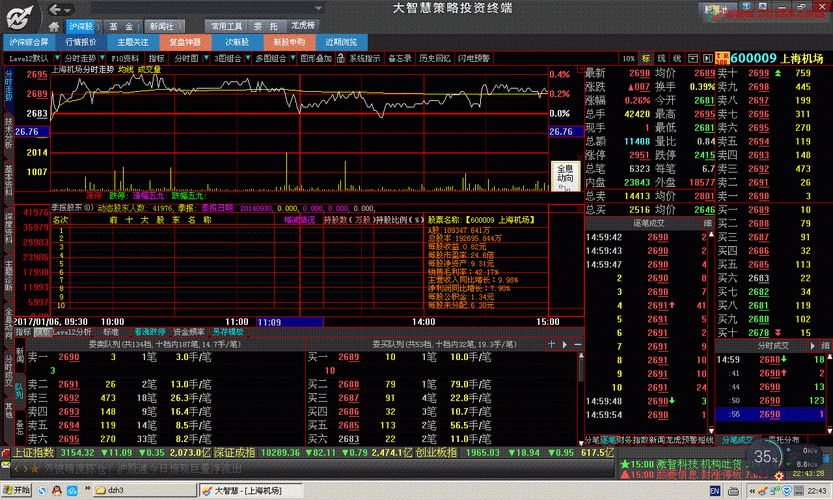The width and height of the screenshot is (833, 500).
Task: Click the order queue vertical scrollbar
Action: click(581, 397)
